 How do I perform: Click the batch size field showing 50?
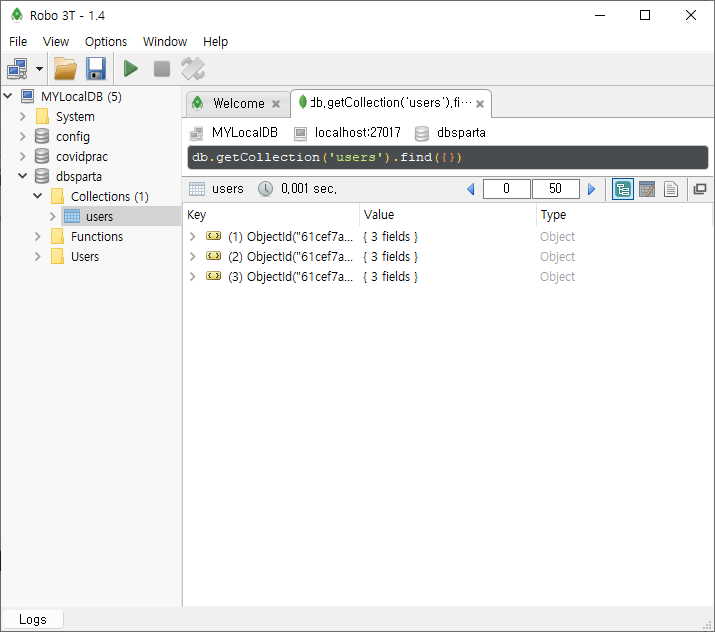[x=555, y=189]
